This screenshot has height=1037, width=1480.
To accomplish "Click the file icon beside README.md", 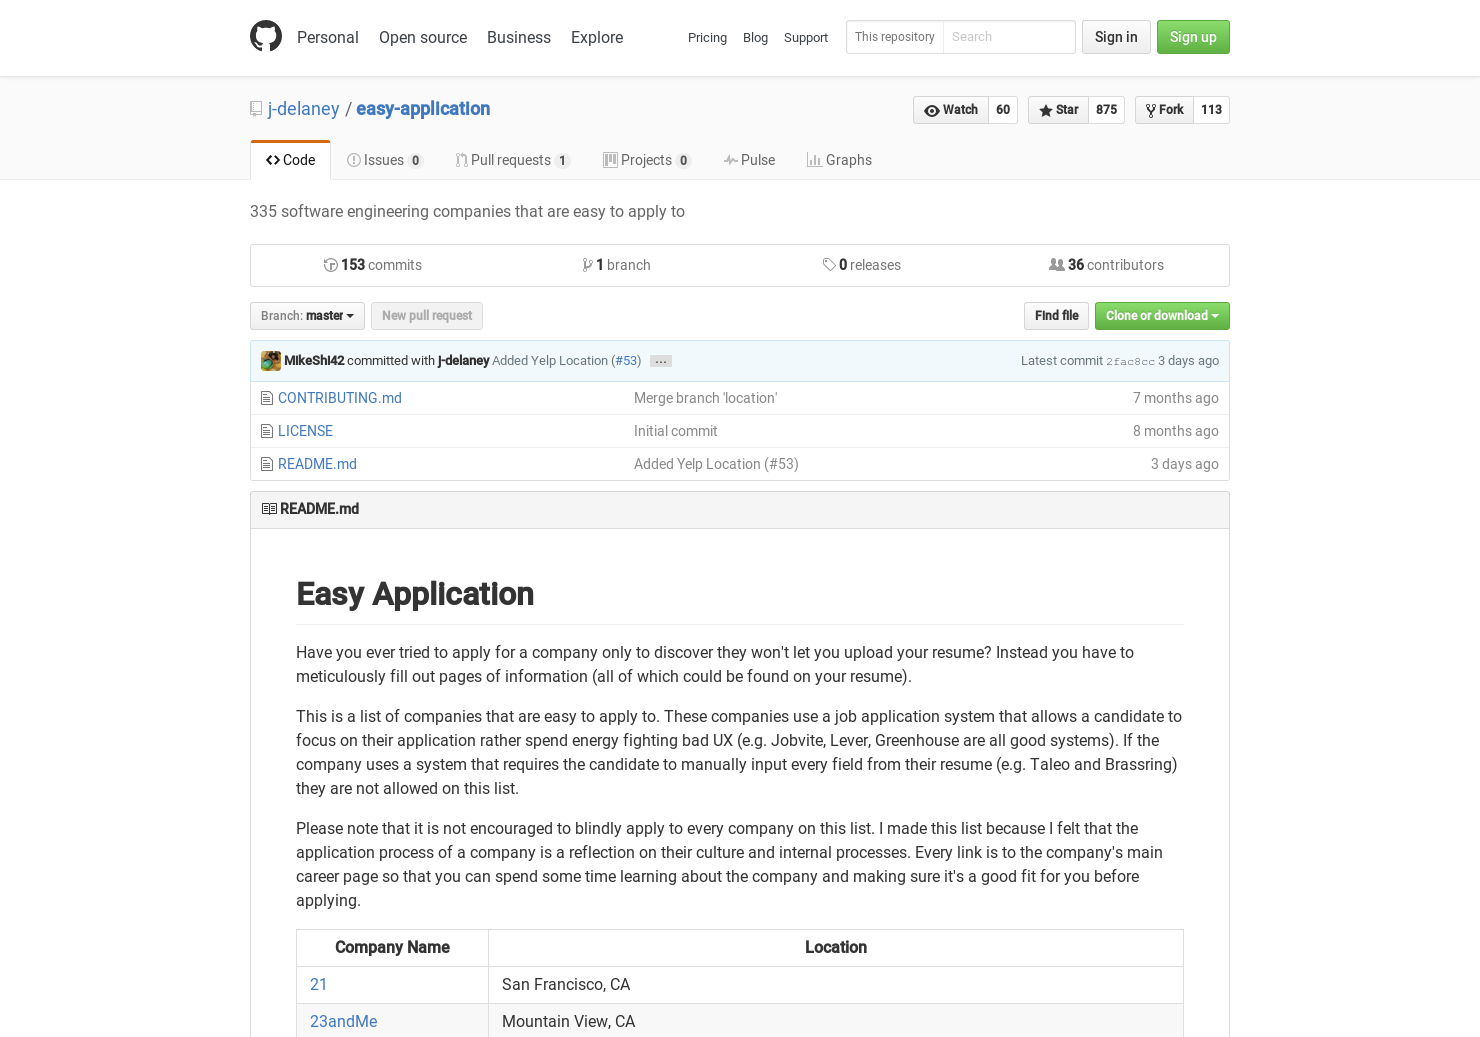I will click(x=266, y=464).
